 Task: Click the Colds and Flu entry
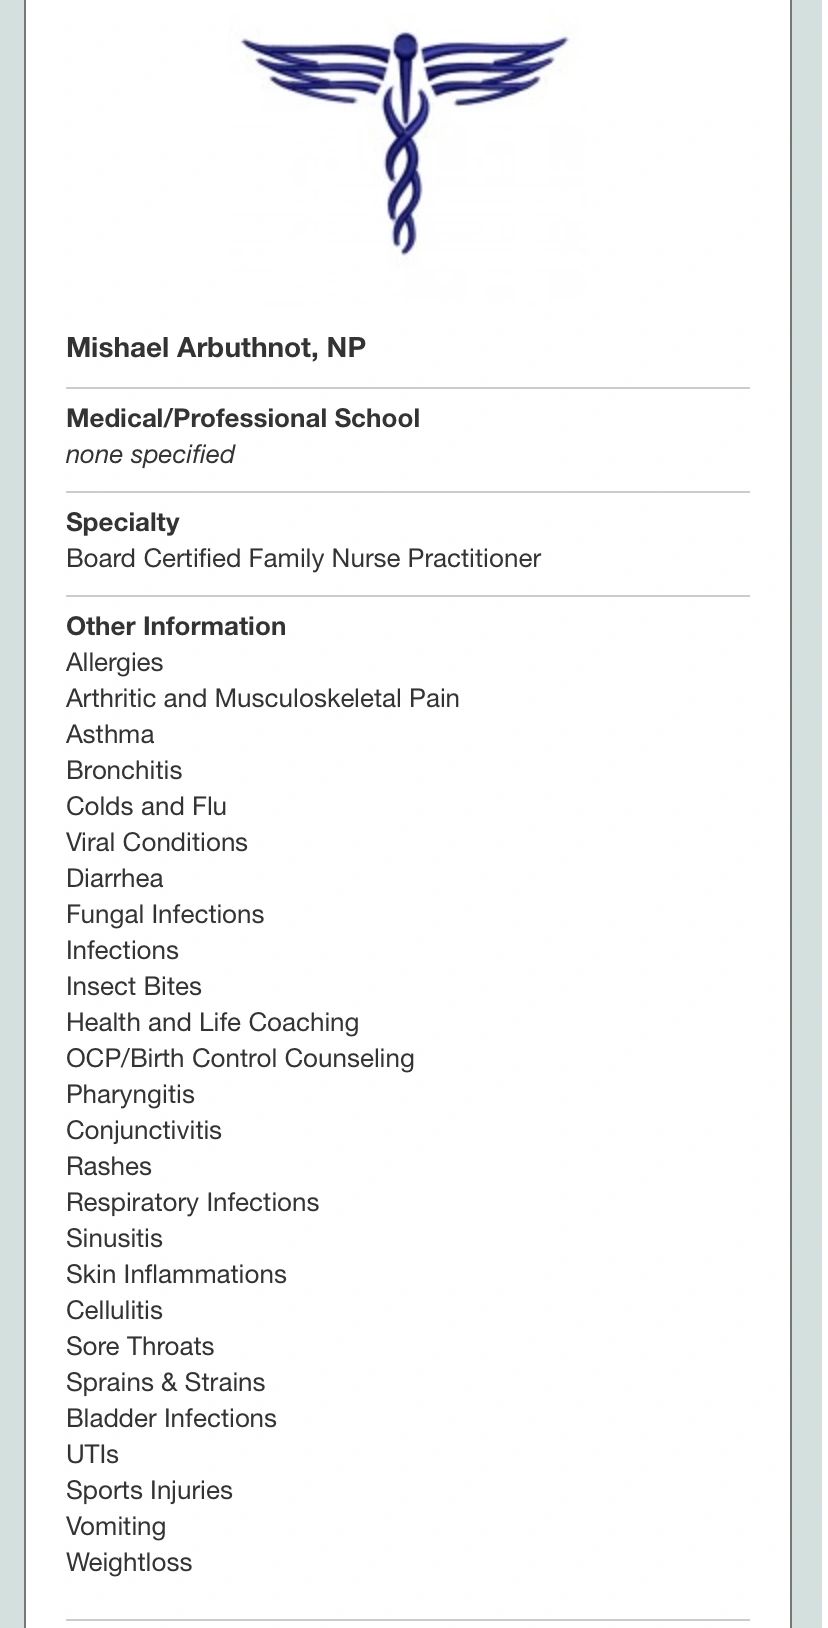pyautogui.click(x=146, y=806)
